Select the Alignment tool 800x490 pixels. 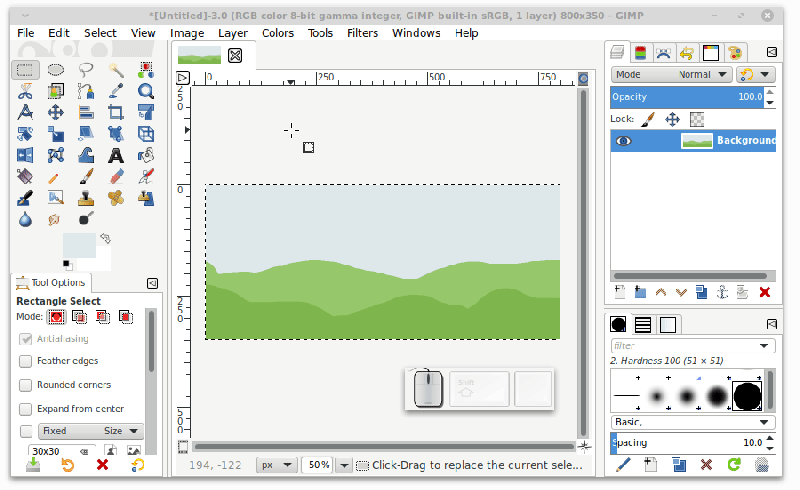tap(86, 112)
